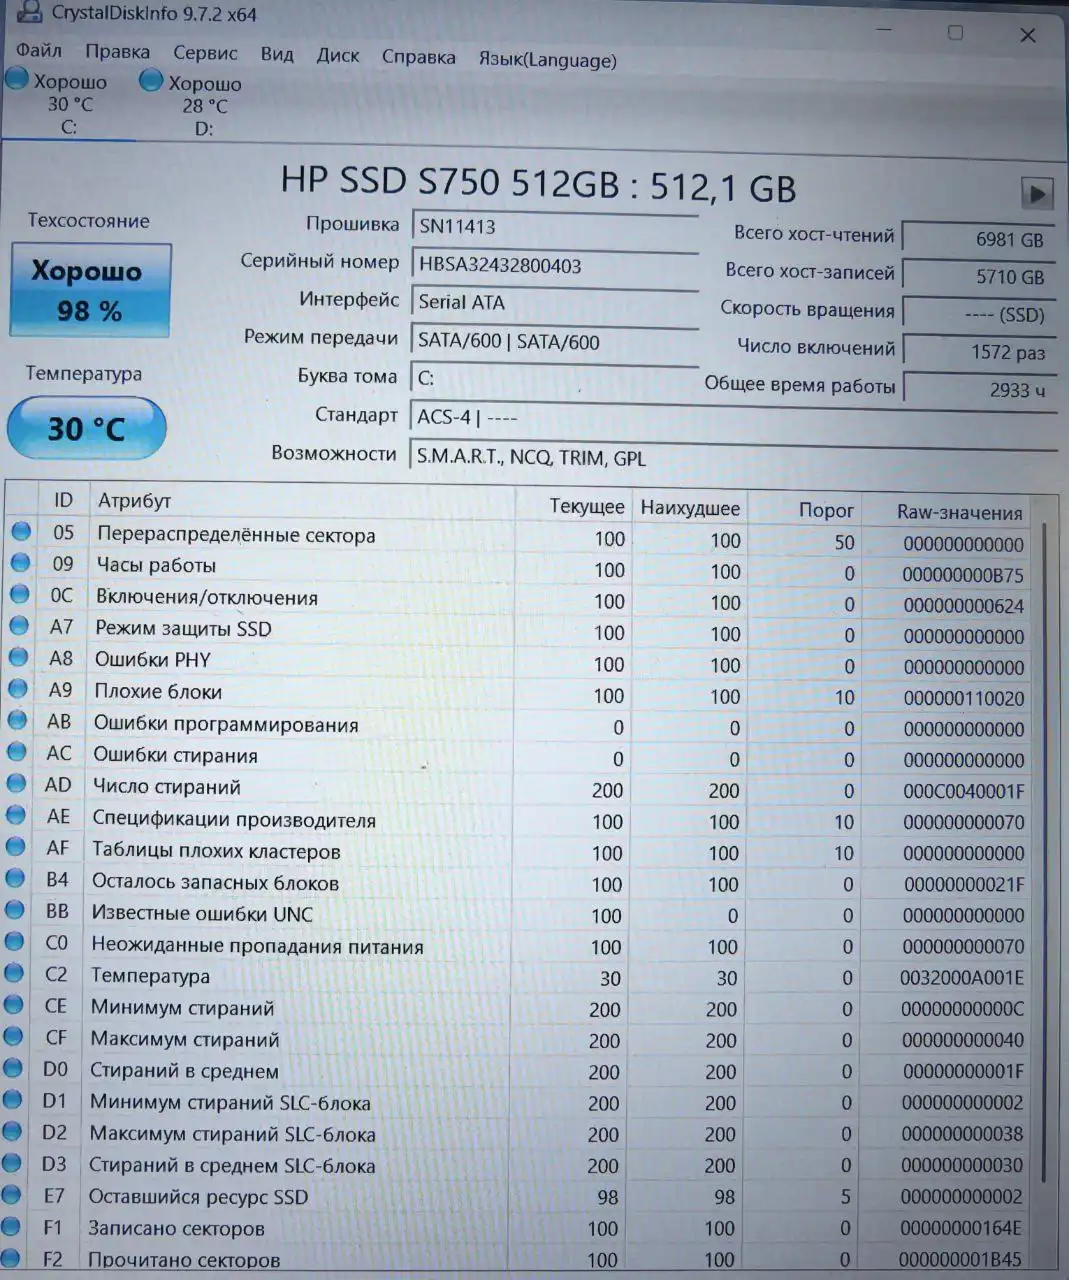Click the round status indicator for drive C:
Viewport: 1069px width, 1280px height.
pos(16,78)
